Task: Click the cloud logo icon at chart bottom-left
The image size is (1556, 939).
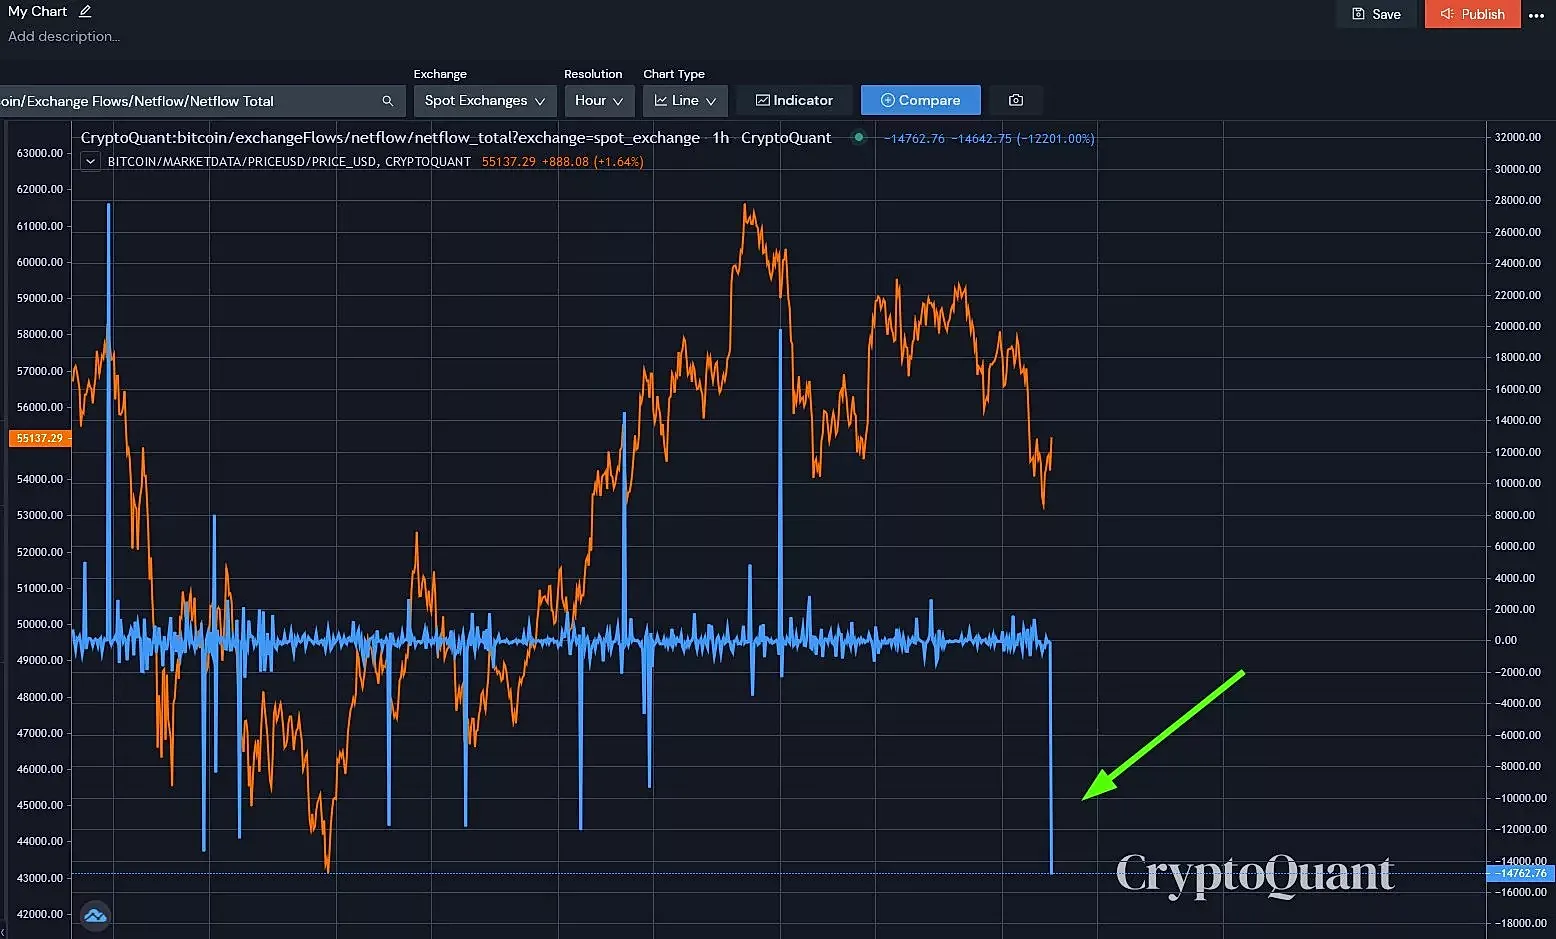Action: pyautogui.click(x=95, y=915)
